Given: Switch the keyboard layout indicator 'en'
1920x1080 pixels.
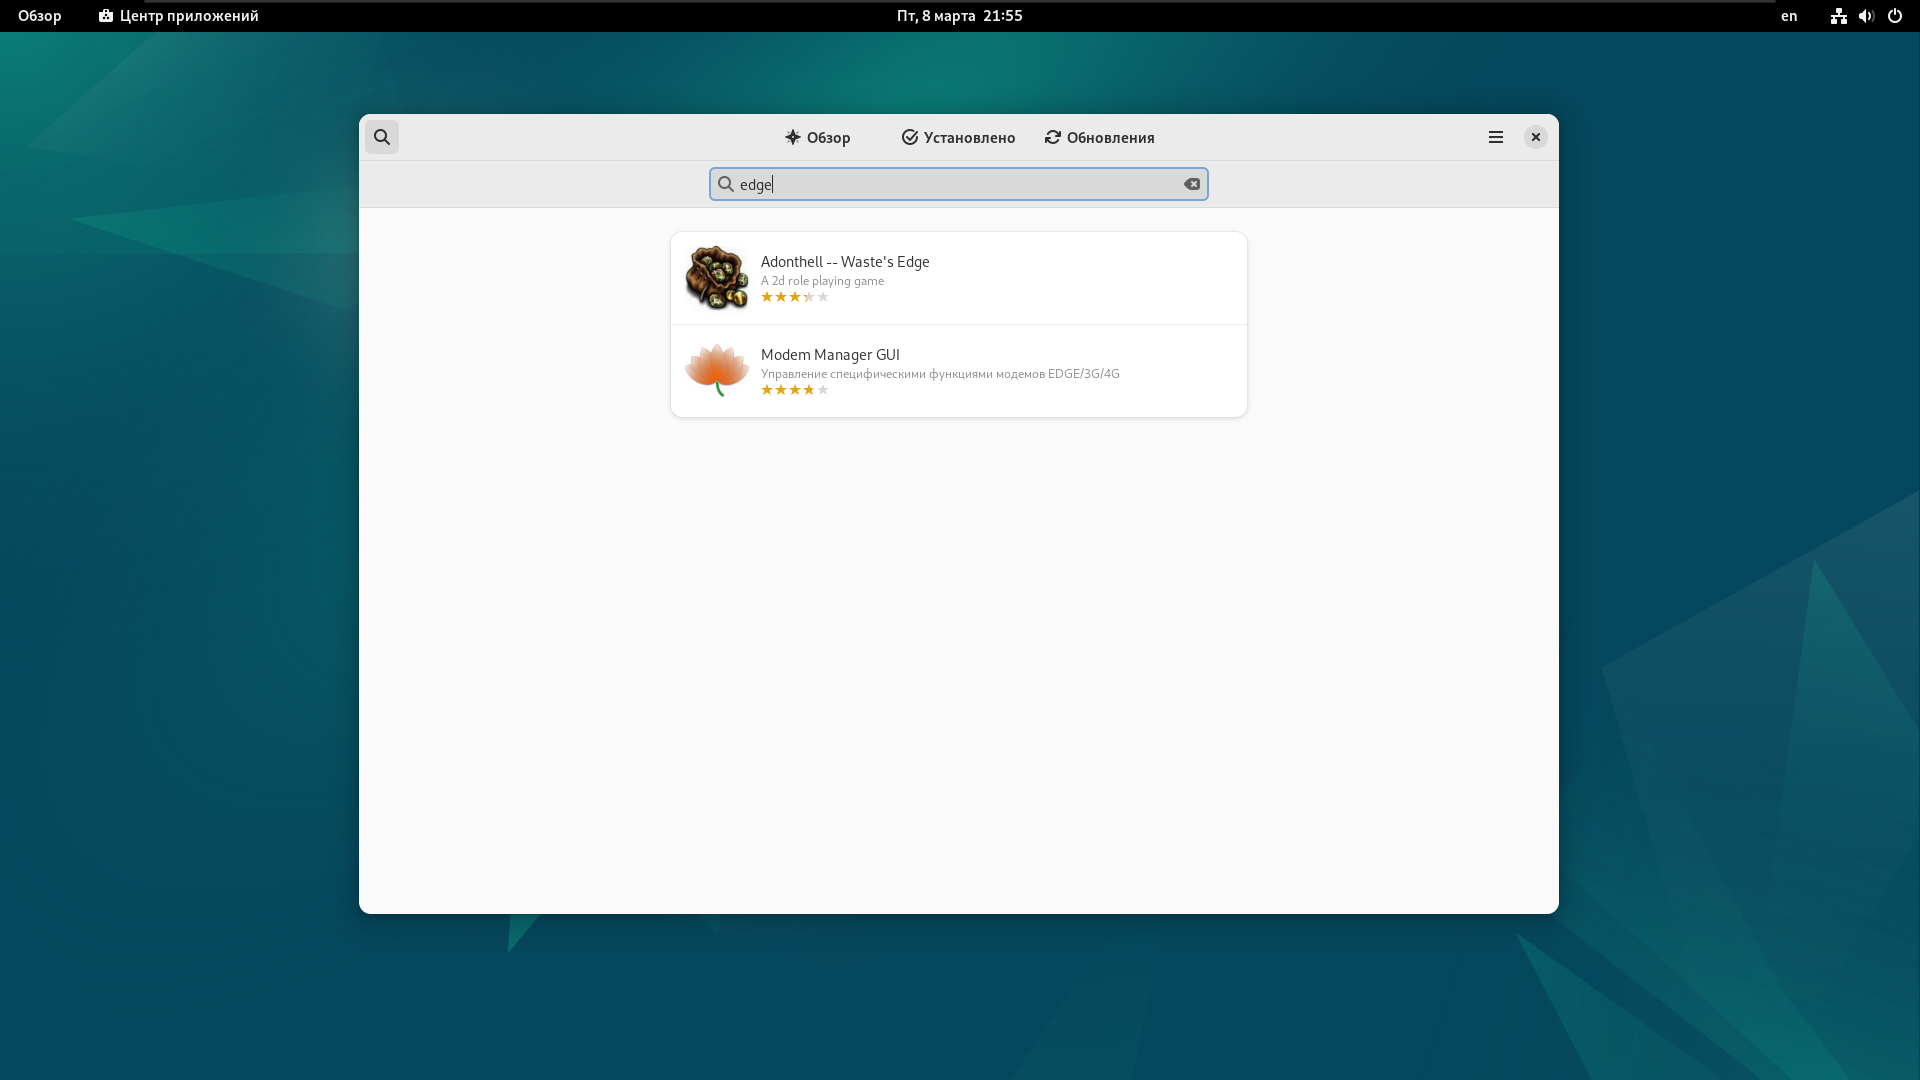Looking at the screenshot, I should [1788, 16].
